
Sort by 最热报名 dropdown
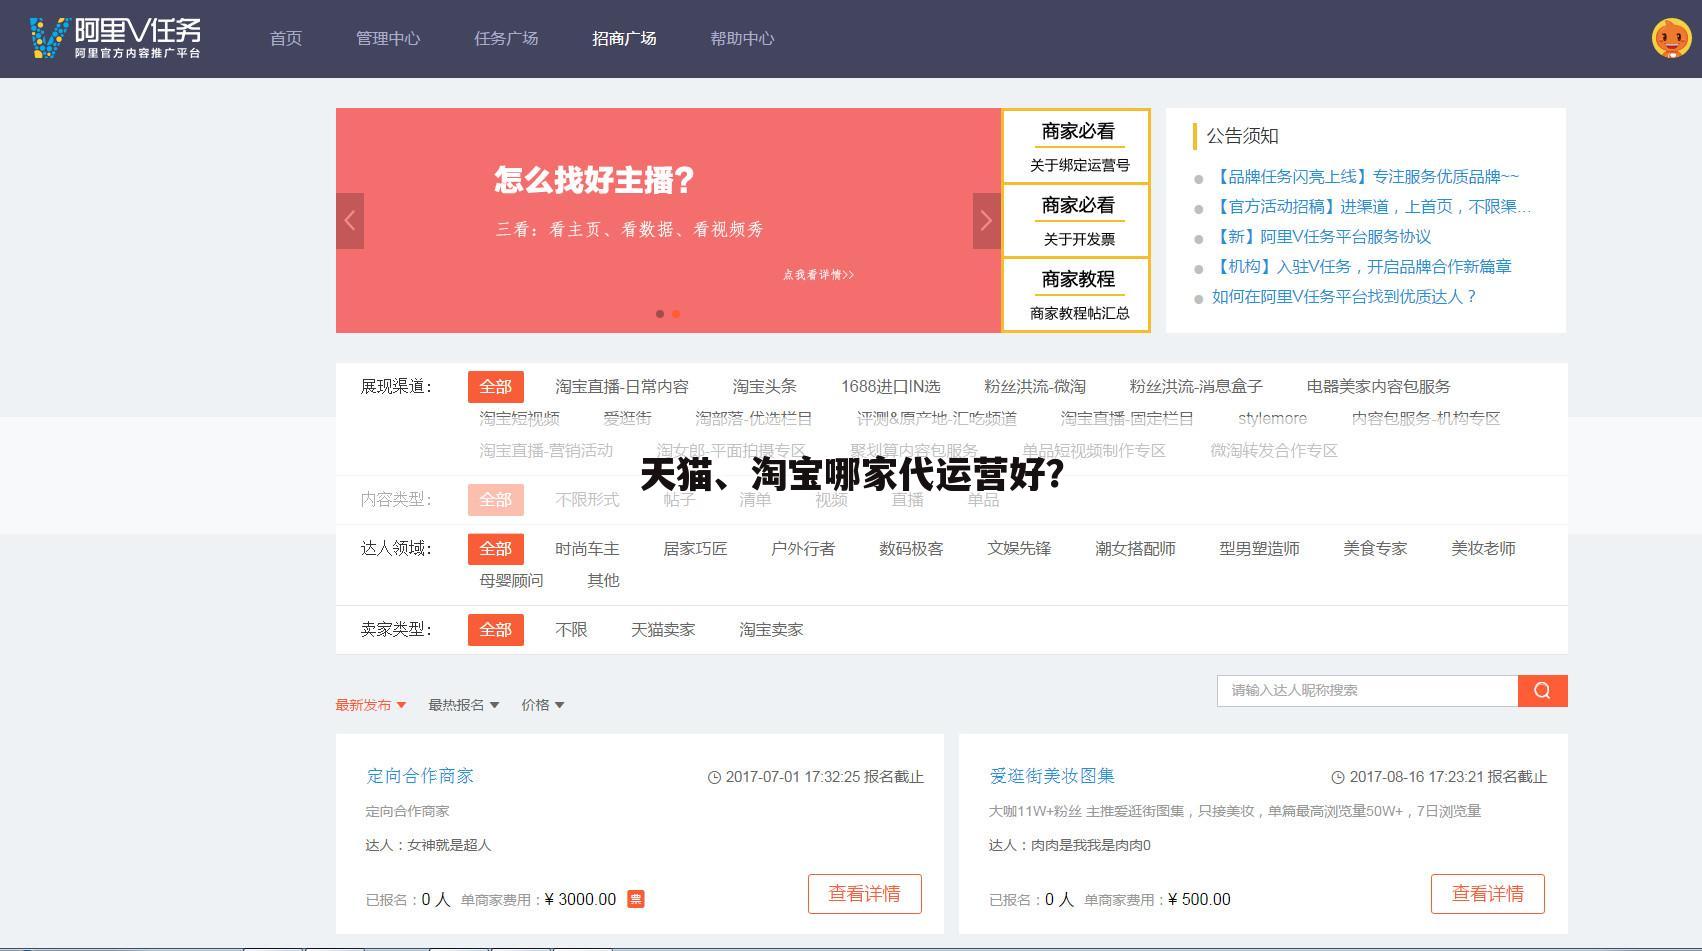click(464, 705)
